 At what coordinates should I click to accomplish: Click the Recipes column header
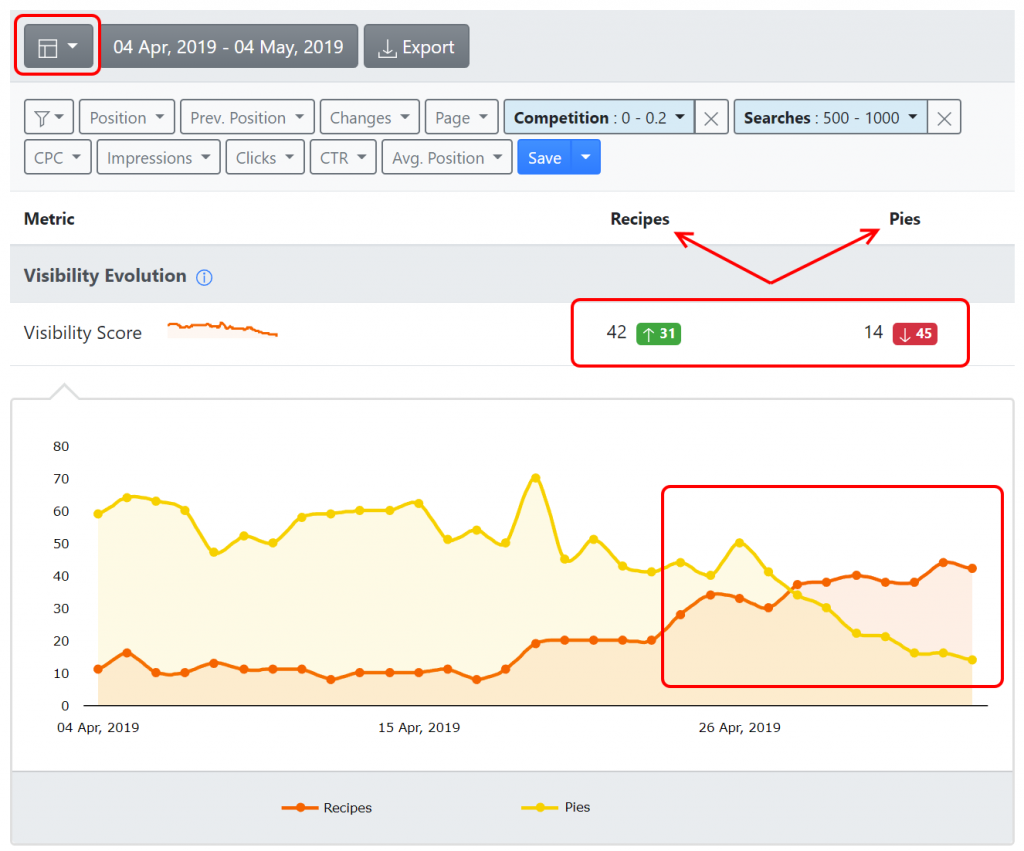tap(640, 219)
